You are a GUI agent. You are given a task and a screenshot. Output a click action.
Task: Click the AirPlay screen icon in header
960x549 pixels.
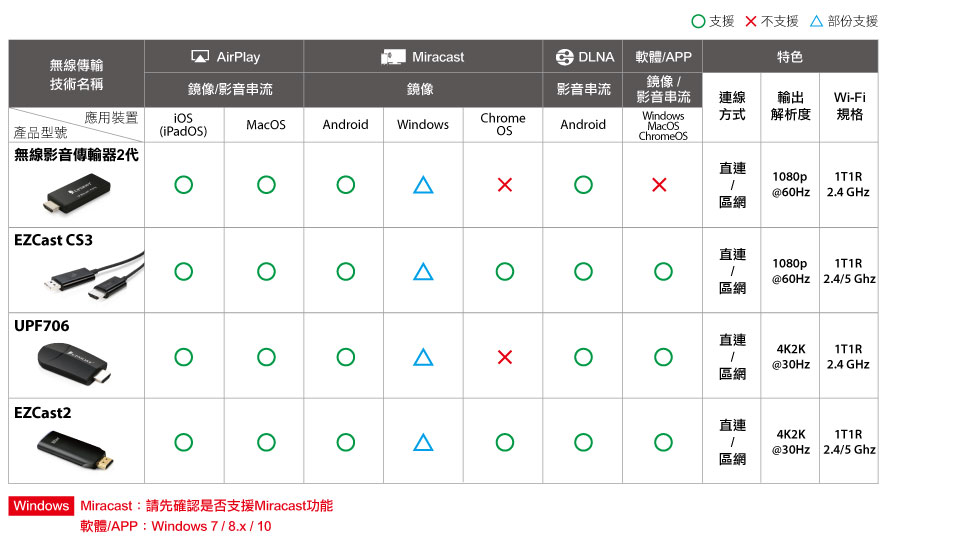pyautogui.click(x=200, y=57)
